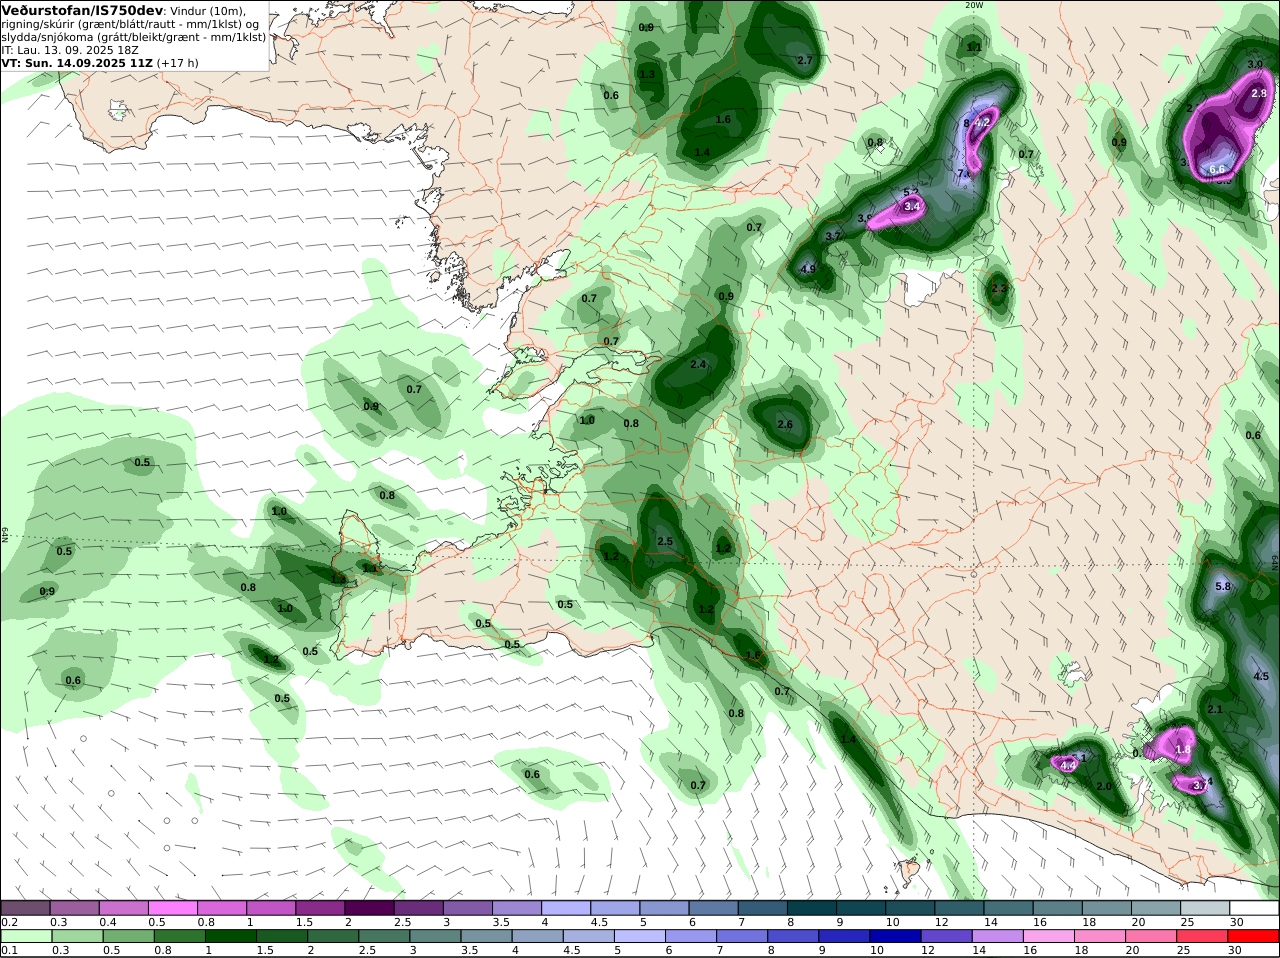Pick the white swatch ending the snow legend

[x=1254, y=908]
